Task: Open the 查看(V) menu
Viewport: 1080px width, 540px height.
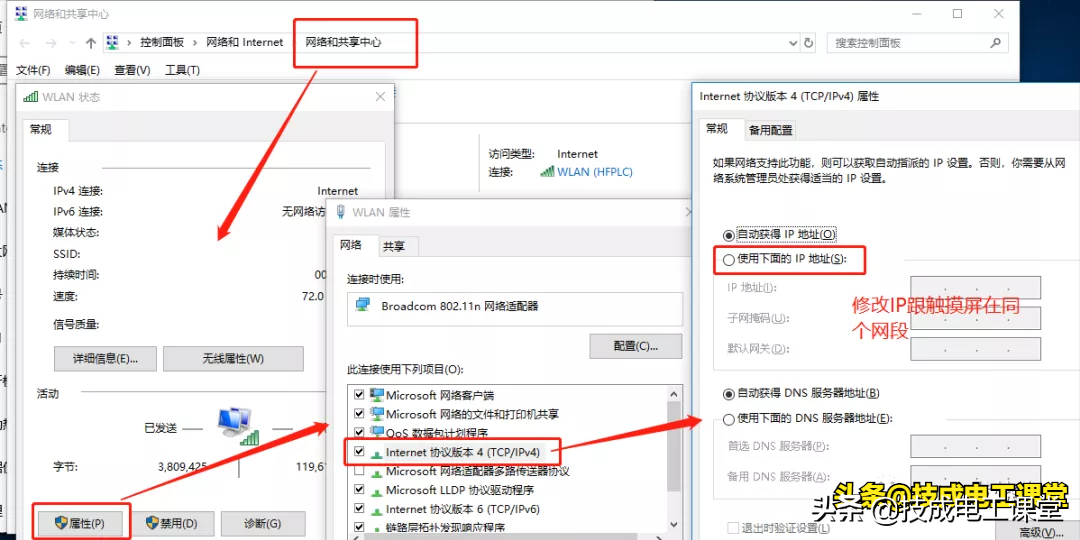Action: pos(132,70)
